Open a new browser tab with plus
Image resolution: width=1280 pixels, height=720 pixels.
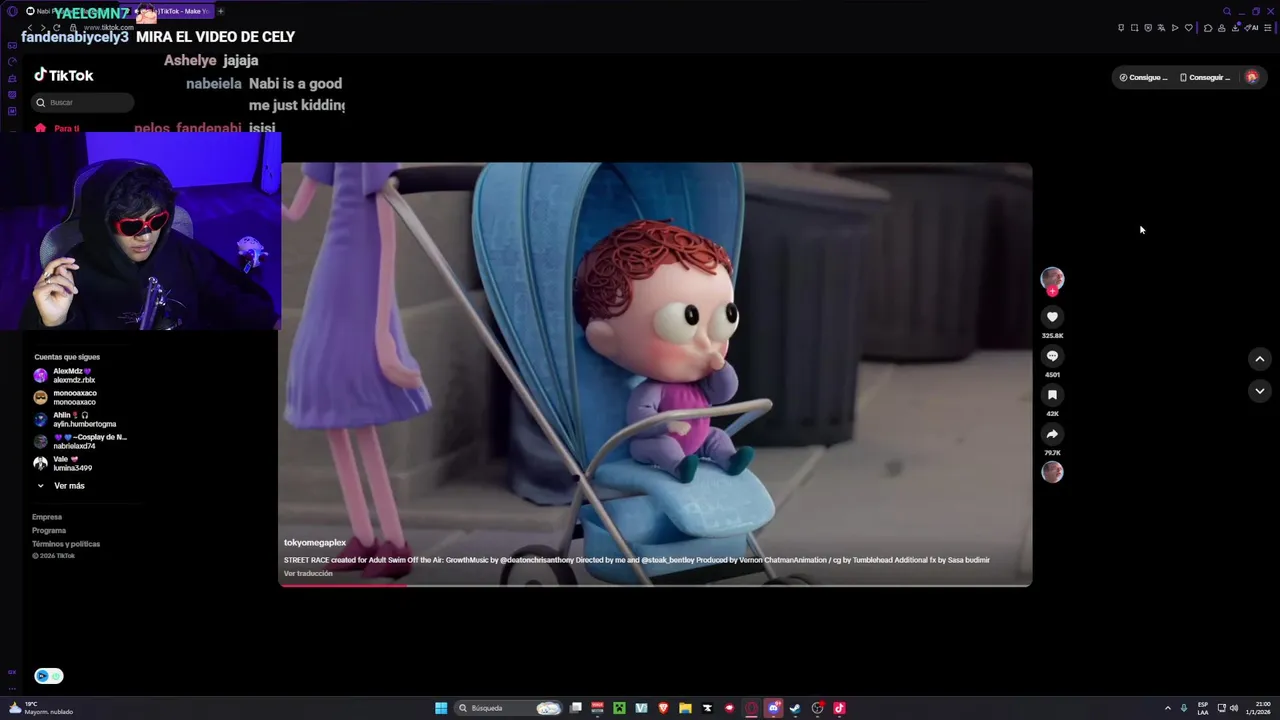click(221, 11)
